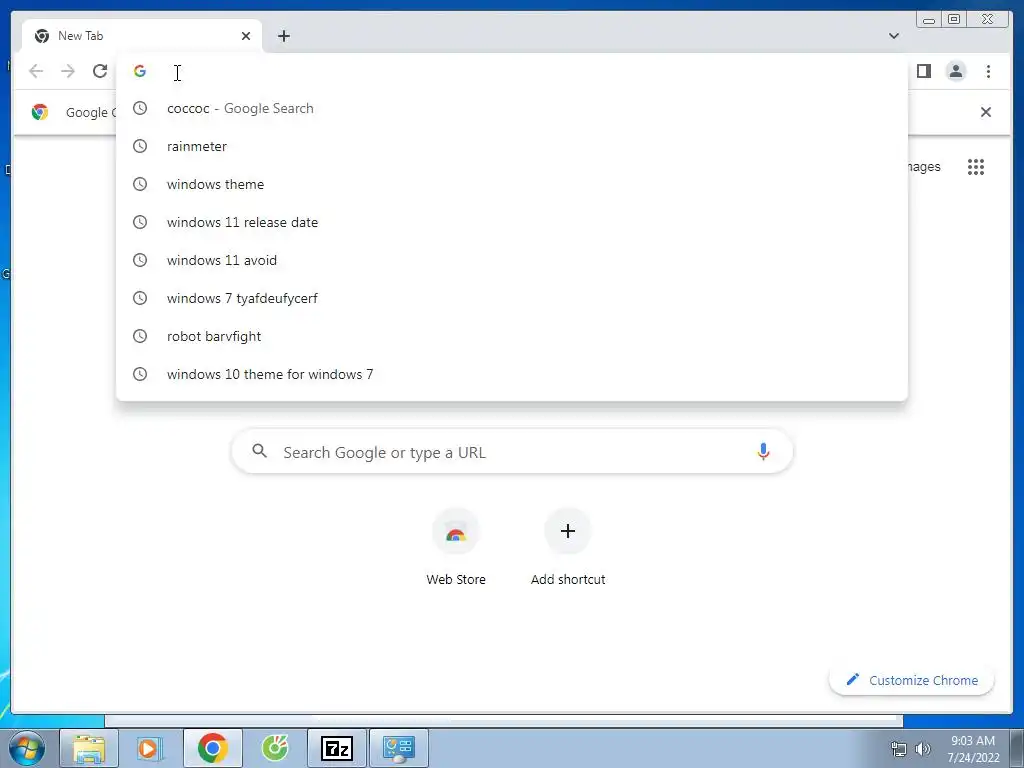The width and height of the screenshot is (1024, 768).
Task: Click the forward navigation arrow
Action: click(x=68, y=71)
